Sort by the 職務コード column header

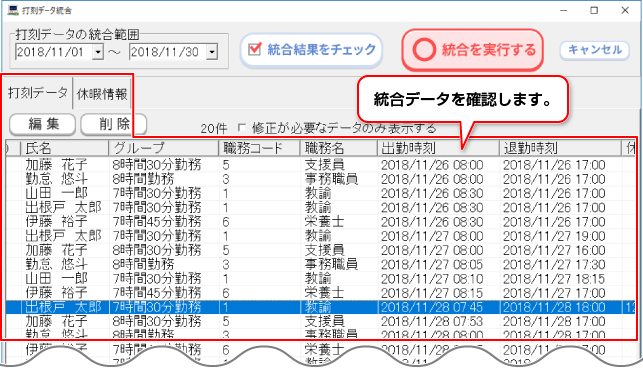point(259,148)
